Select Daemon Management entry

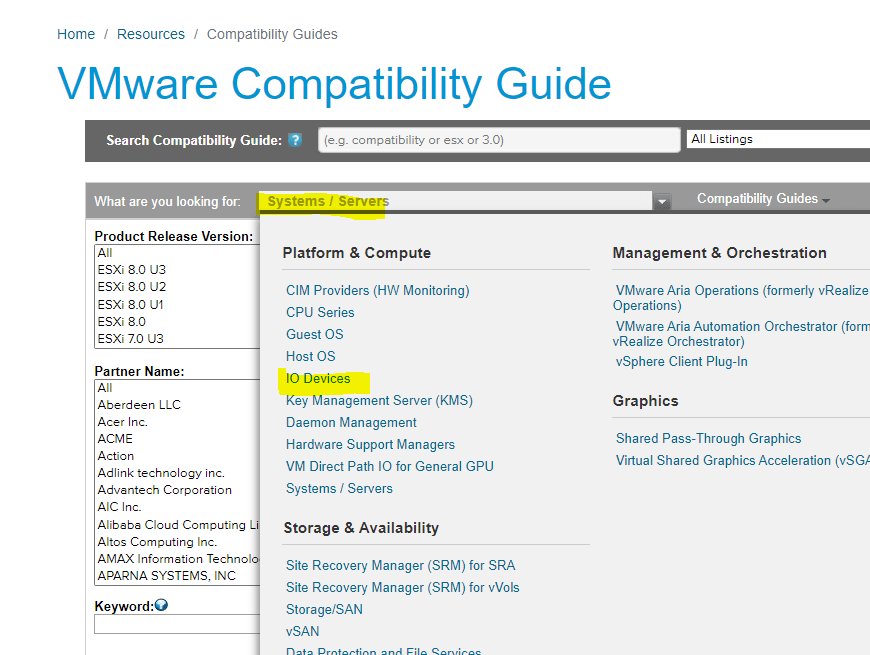point(351,423)
